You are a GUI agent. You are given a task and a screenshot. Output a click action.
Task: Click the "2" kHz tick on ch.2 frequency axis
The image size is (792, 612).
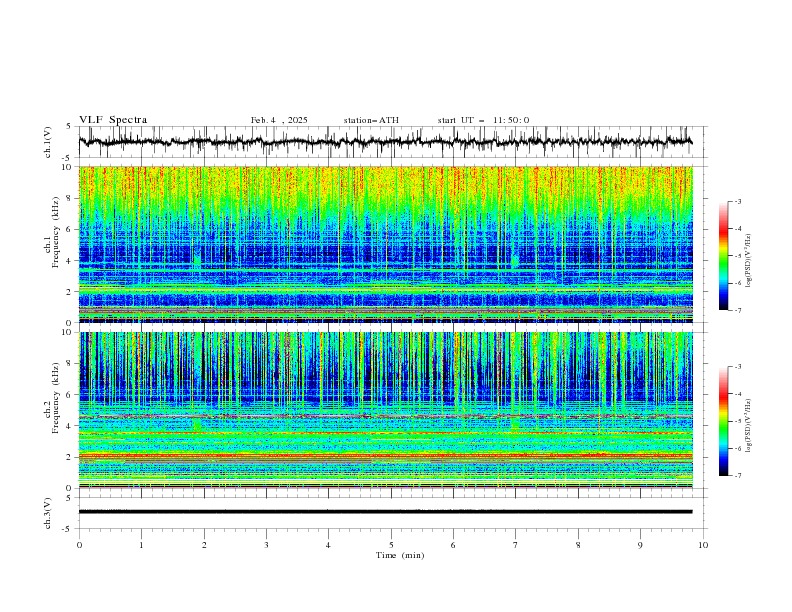click(x=69, y=457)
